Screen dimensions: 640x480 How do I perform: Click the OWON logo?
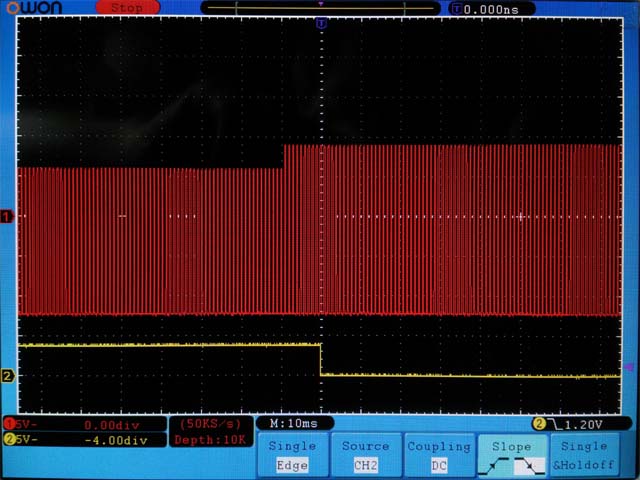point(34,7)
